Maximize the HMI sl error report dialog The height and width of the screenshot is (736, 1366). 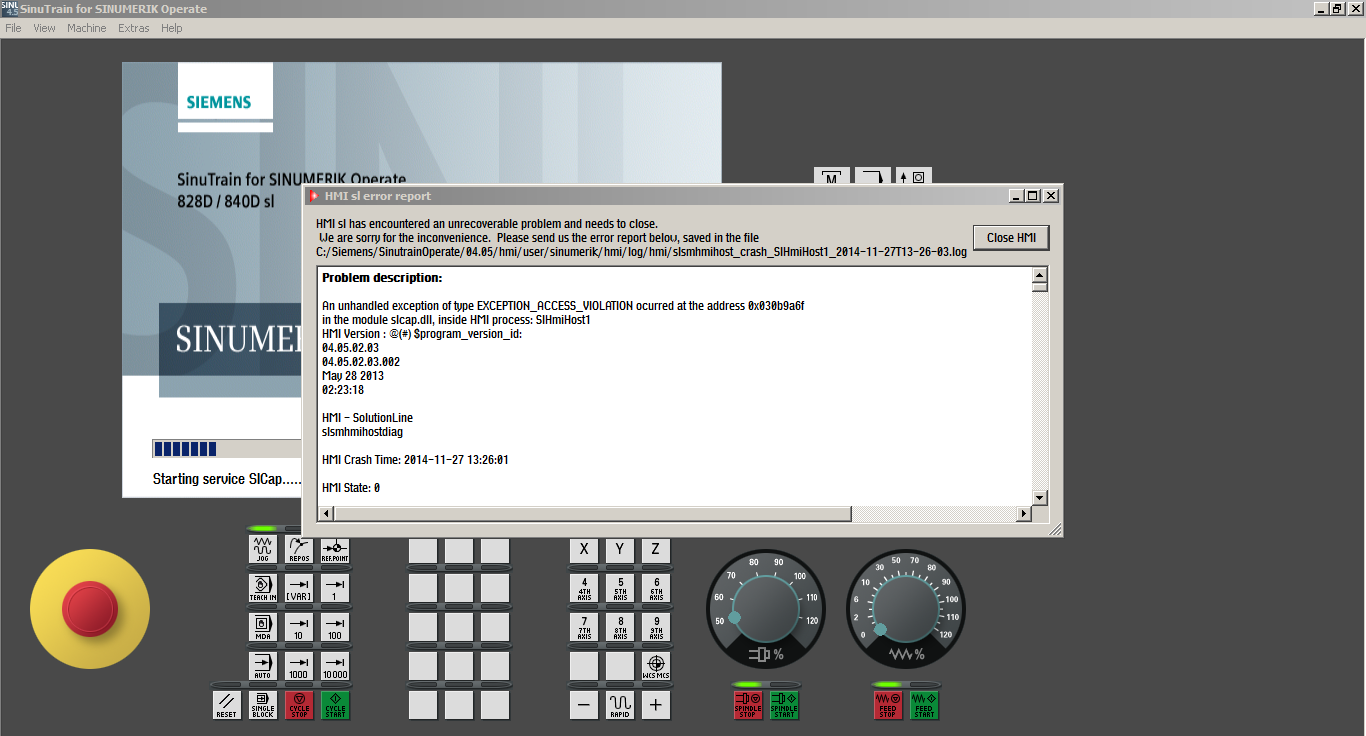coord(1034,196)
